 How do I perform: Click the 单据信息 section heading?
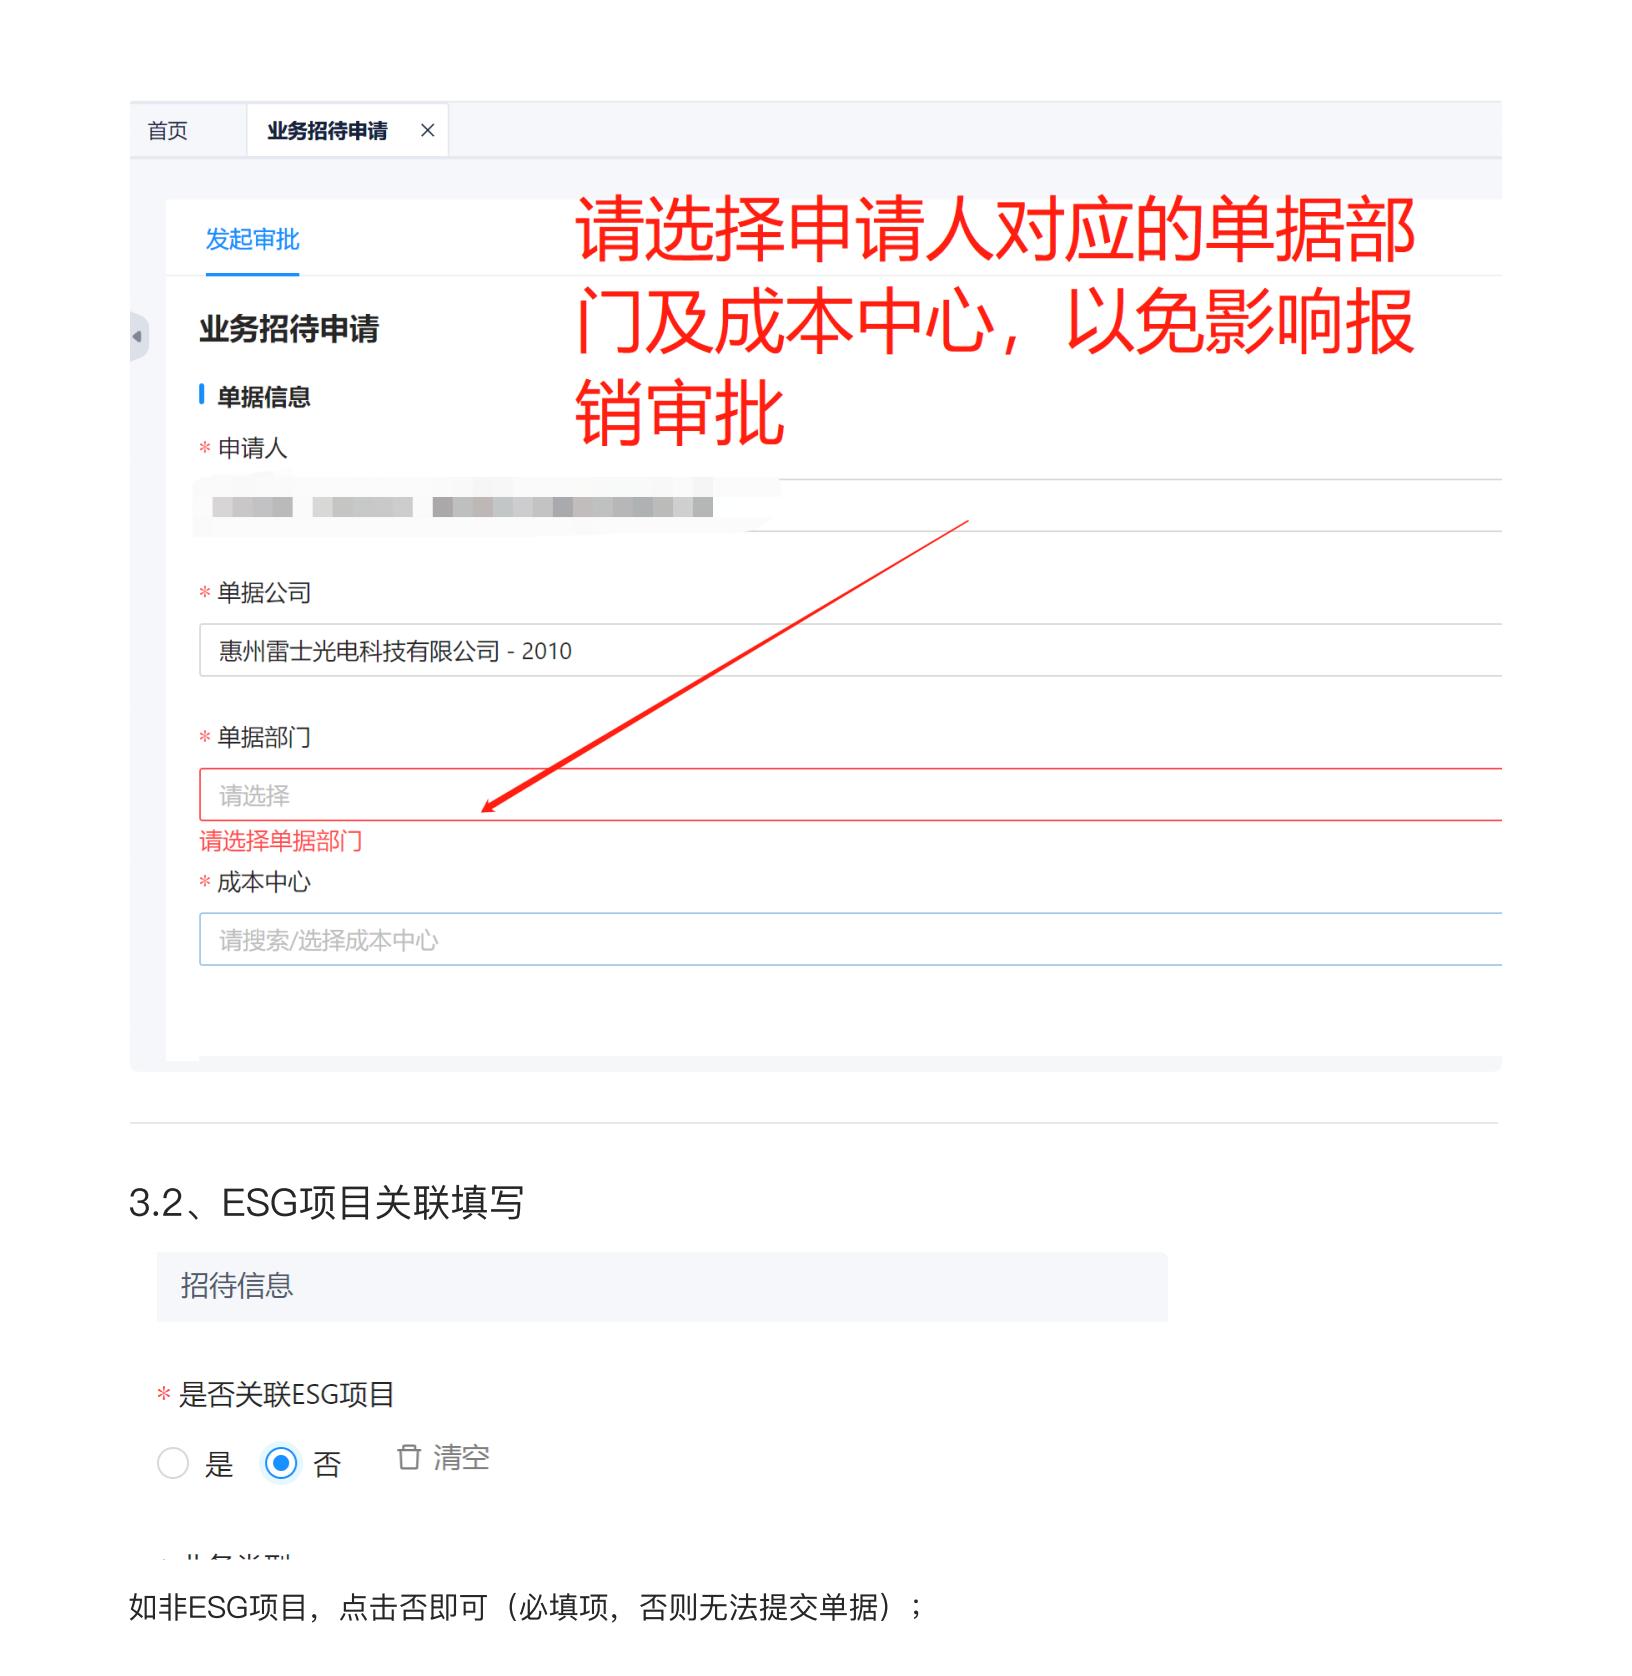pyautogui.click(x=264, y=397)
